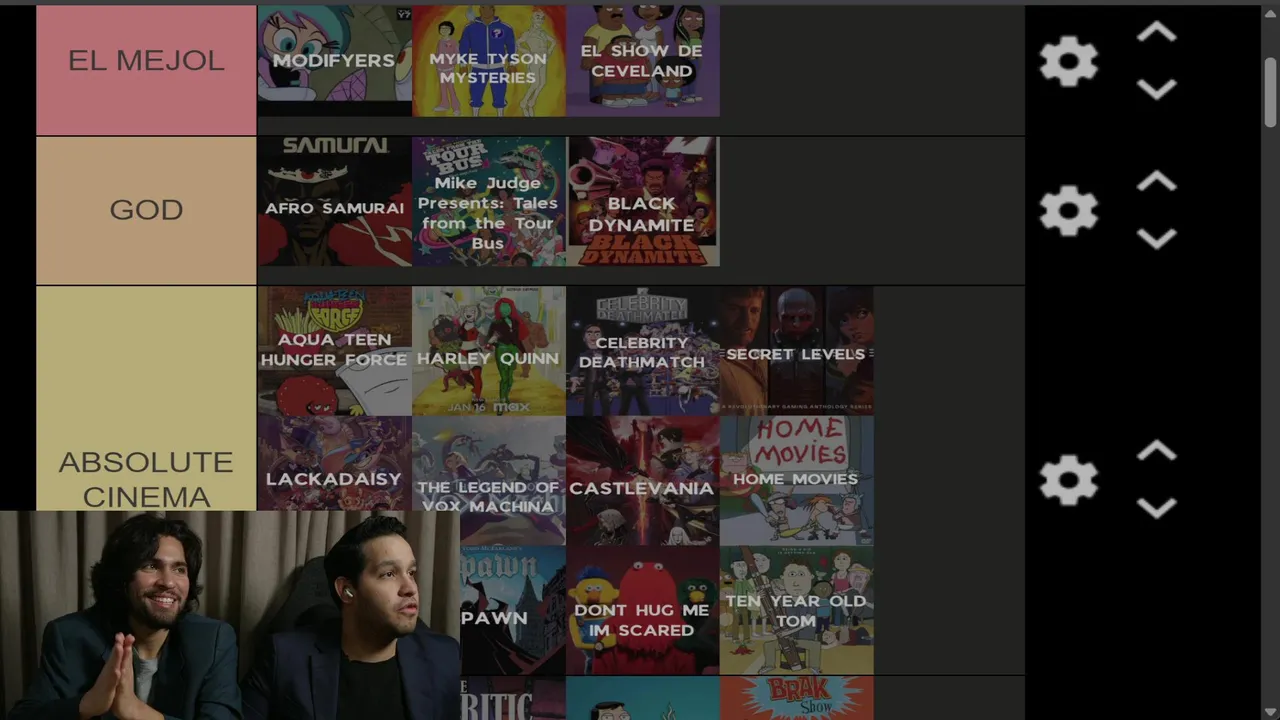Move ABSOLUTE CINEMA tier up
Viewport: 1280px width, 720px height.
pyautogui.click(x=1156, y=452)
